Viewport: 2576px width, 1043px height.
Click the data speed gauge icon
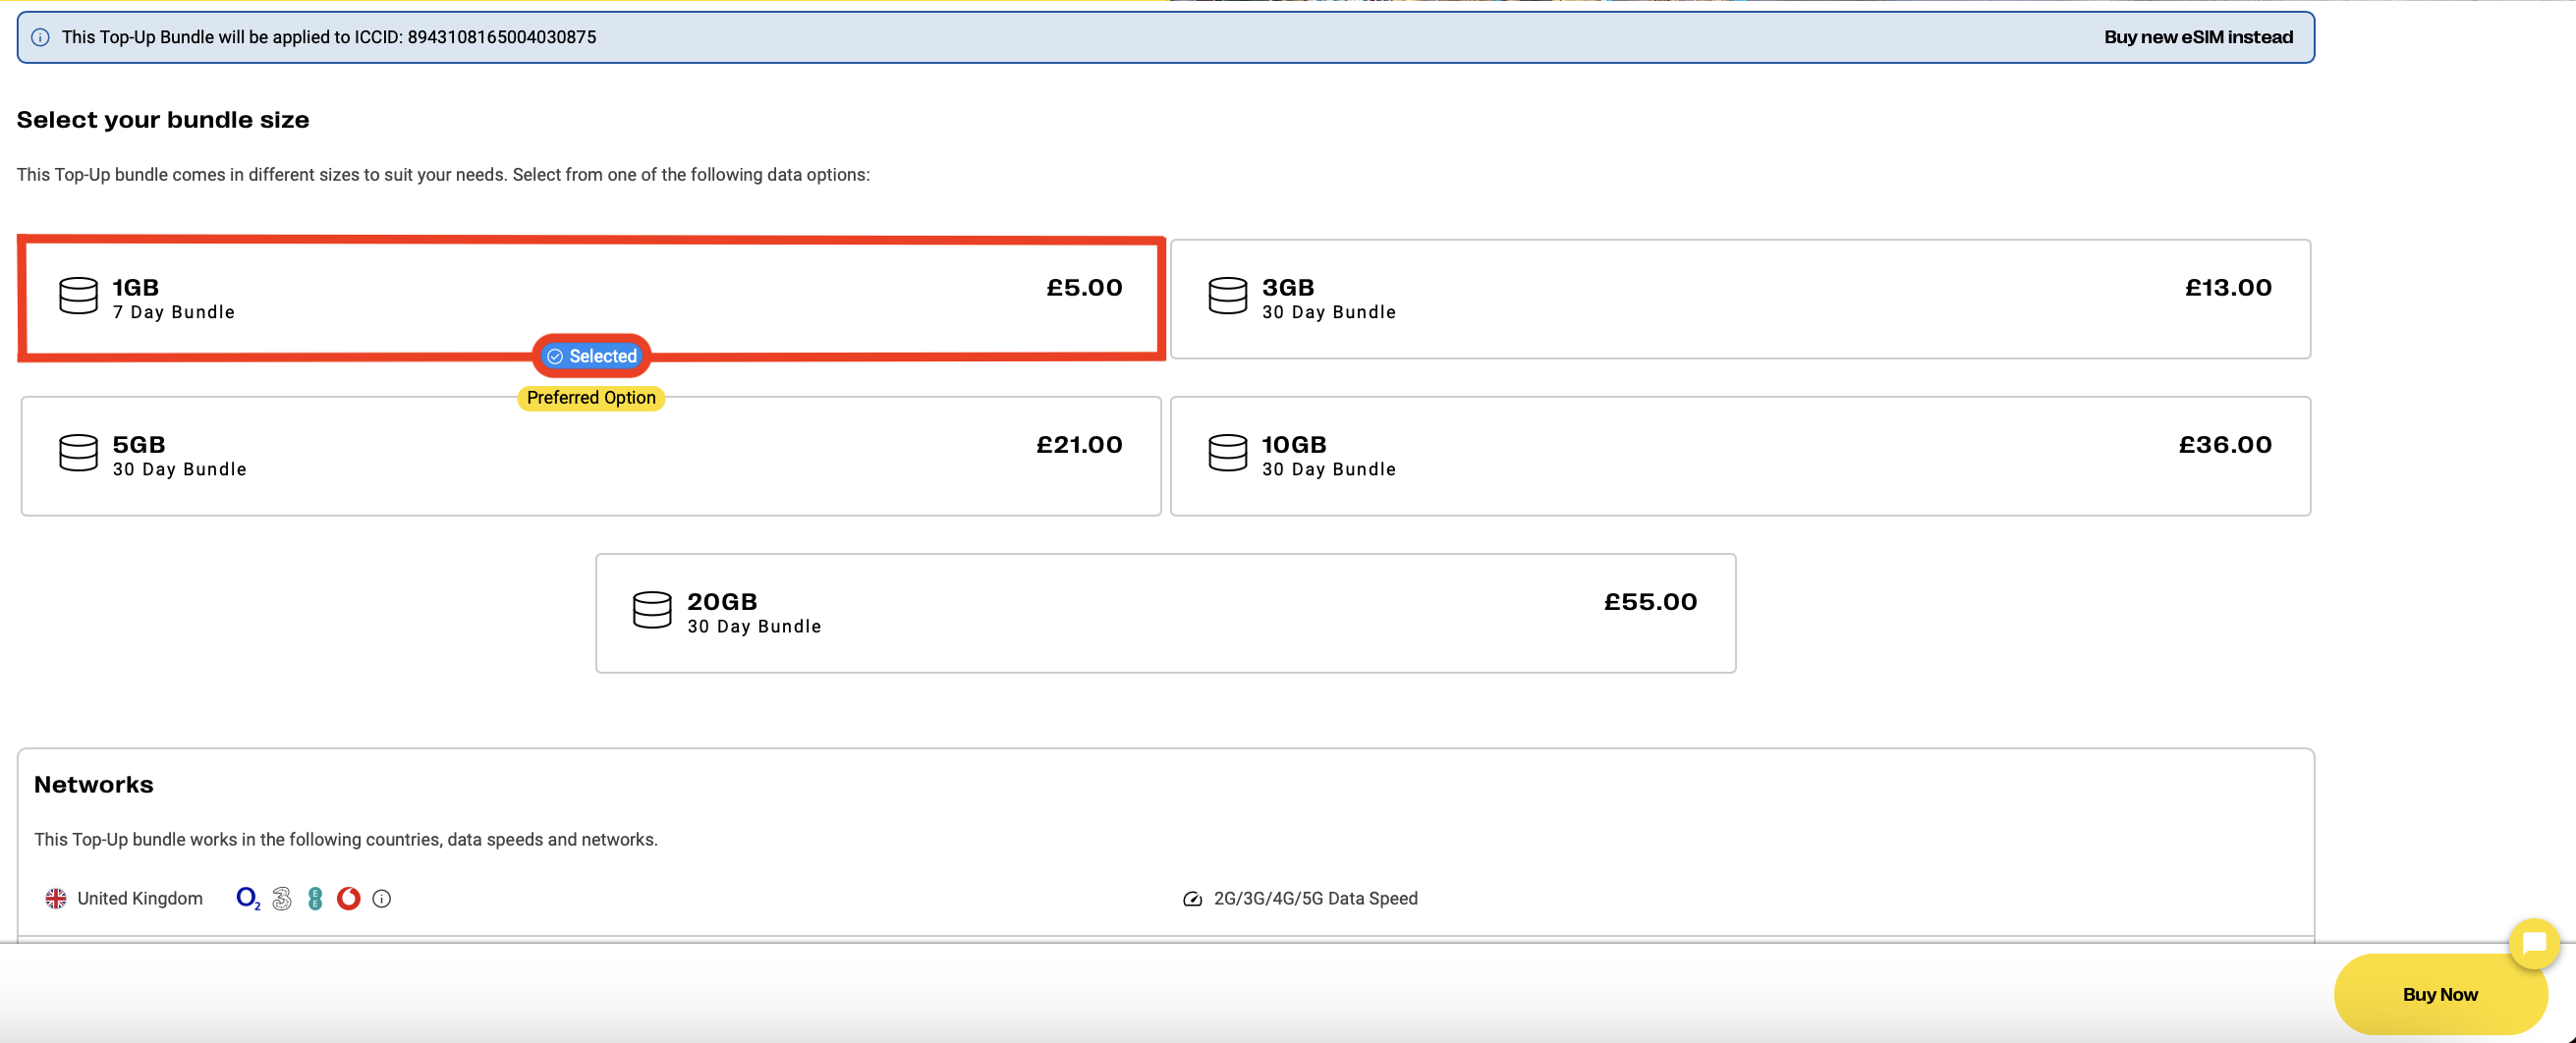pyautogui.click(x=1192, y=898)
